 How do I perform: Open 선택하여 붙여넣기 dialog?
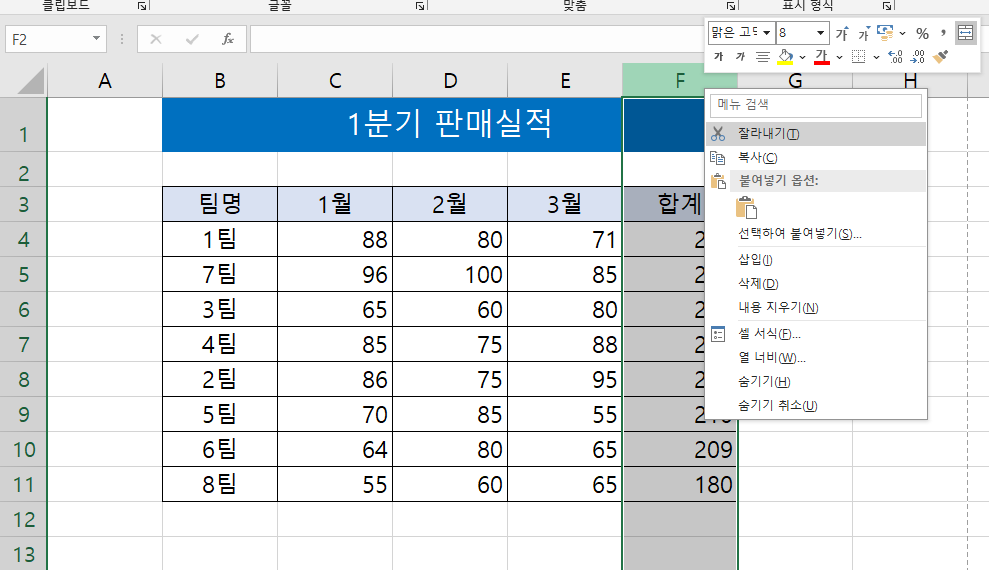pyautogui.click(x=816, y=234)
